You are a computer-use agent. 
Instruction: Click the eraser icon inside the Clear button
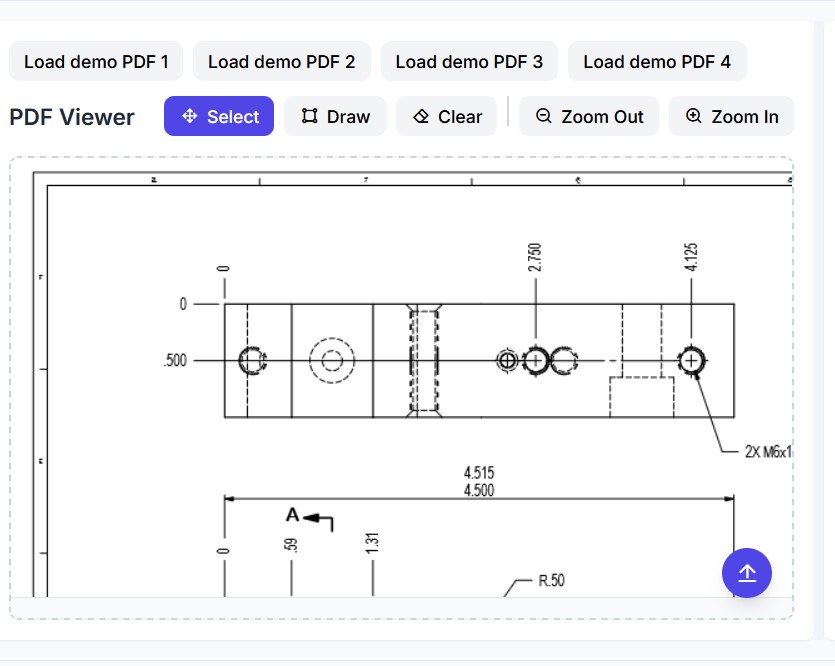click(x=424, y=116)
